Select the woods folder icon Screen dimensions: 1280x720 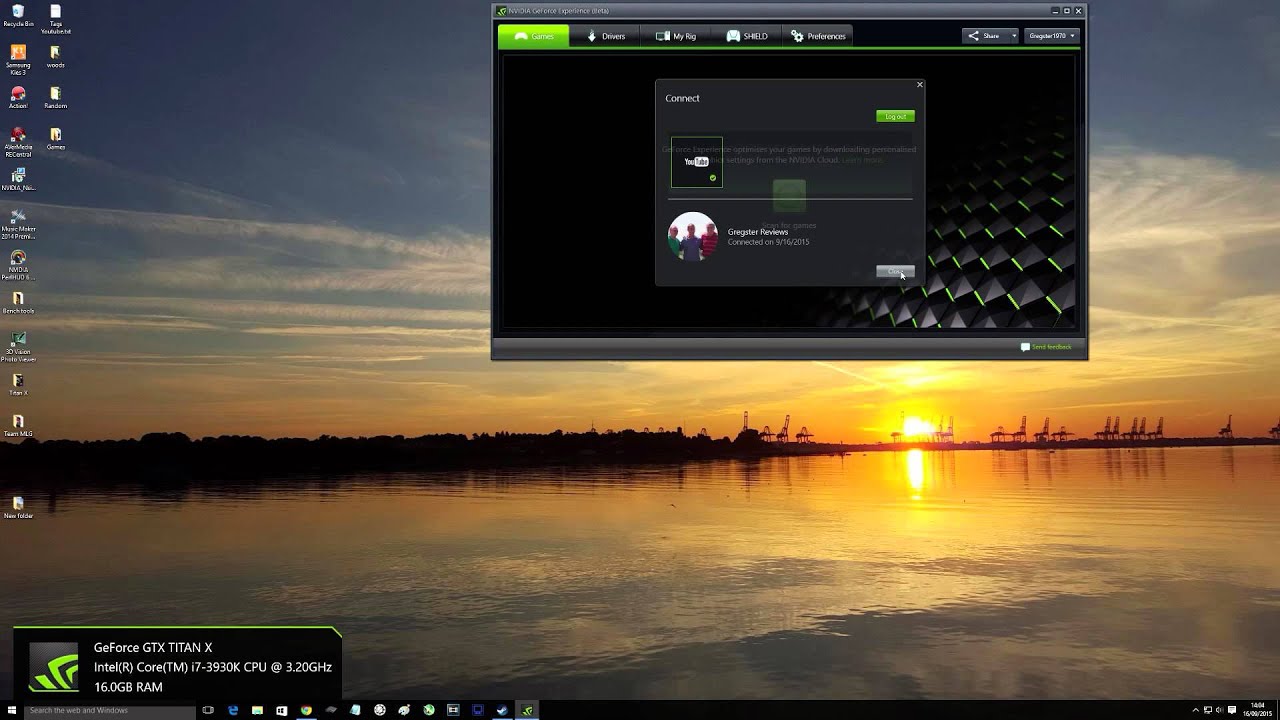coord(55,57)
